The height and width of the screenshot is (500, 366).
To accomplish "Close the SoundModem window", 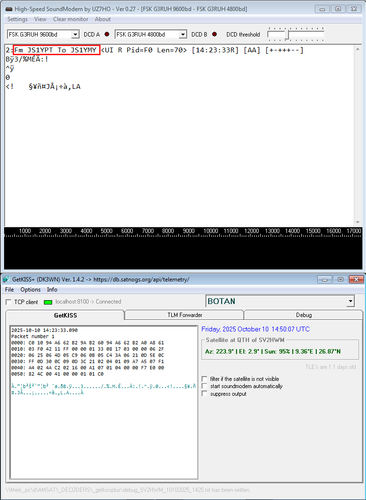I will [x=354, y=9].
